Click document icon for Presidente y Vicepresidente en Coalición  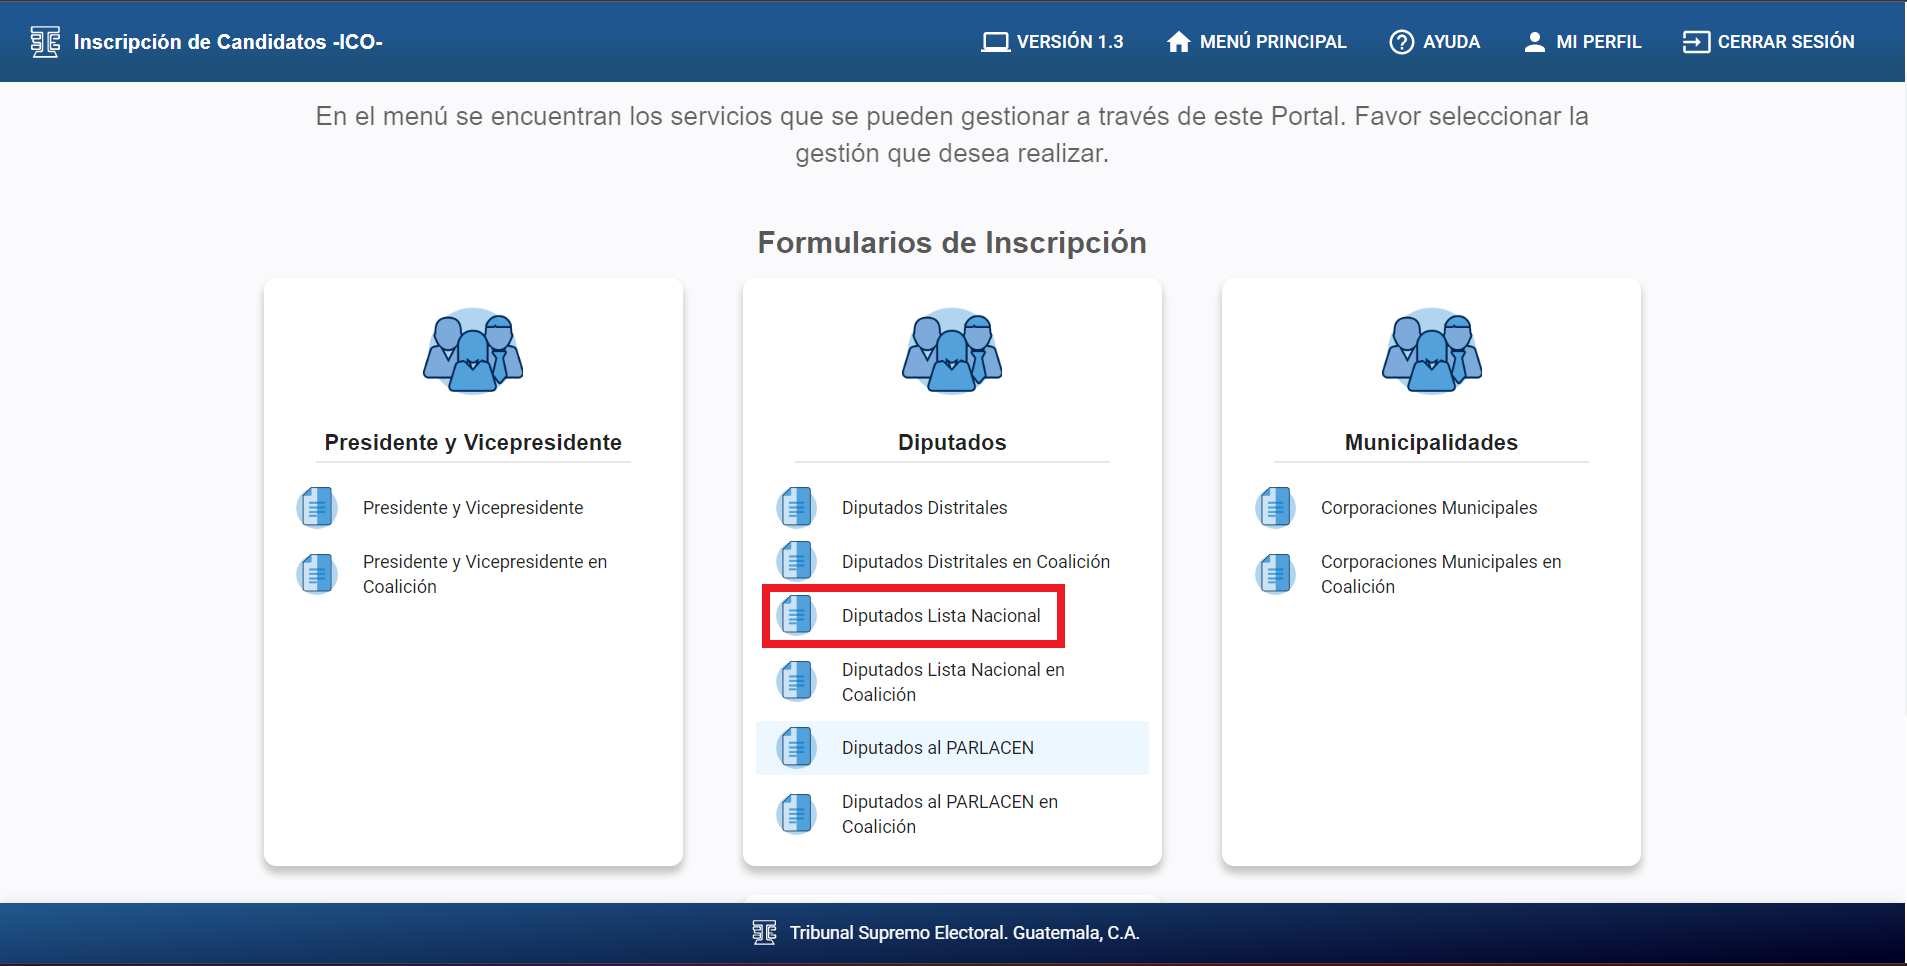[x=317, y=574]
